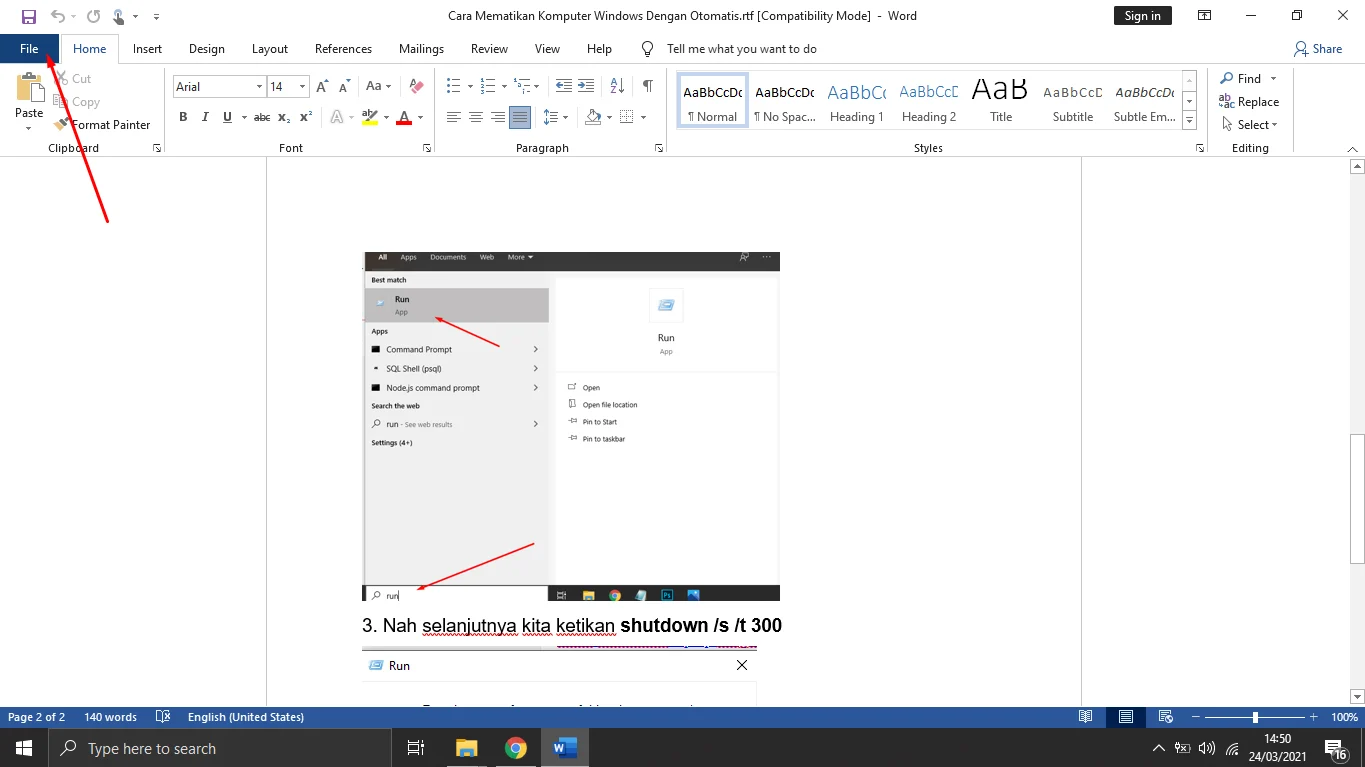Click the Sign in button
Viewport: 1365px width, 767px height.
coord(1142,16)
